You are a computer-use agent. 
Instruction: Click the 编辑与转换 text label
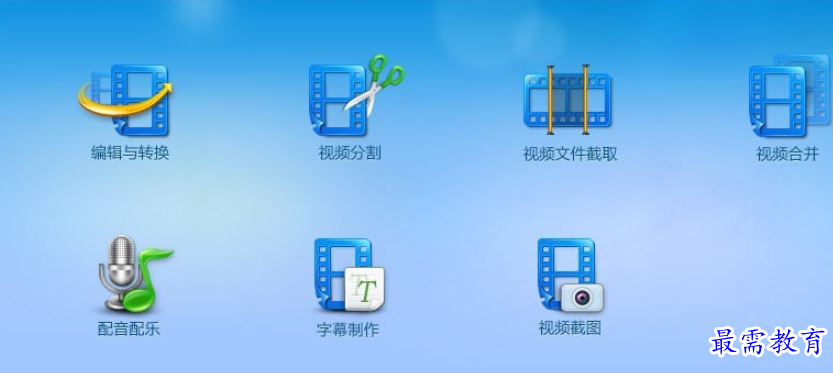click(x=130, y=154)
